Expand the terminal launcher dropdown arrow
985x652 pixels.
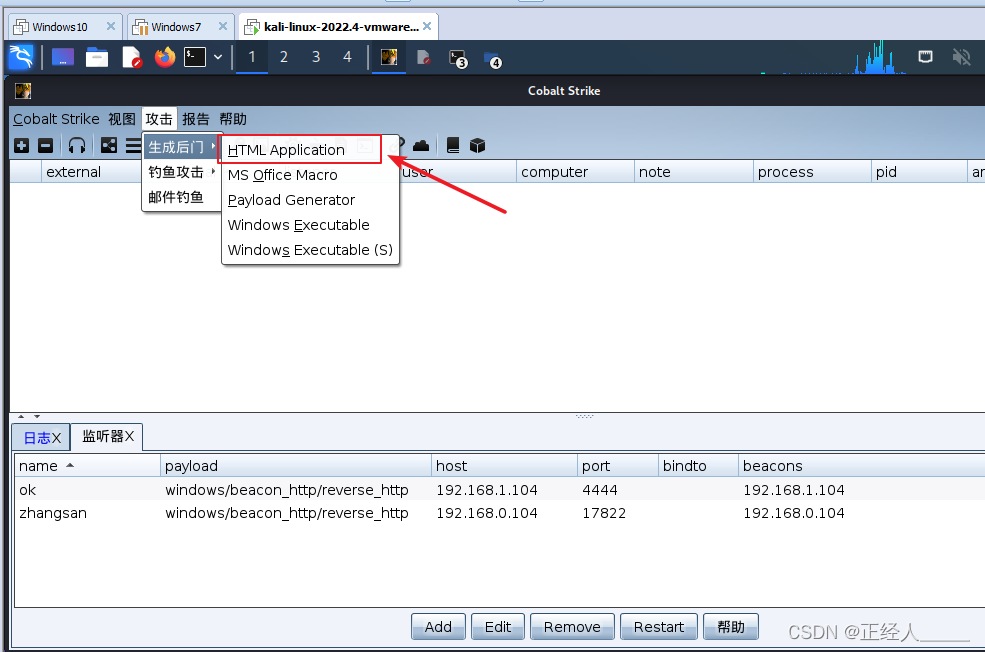coord(218,57)
